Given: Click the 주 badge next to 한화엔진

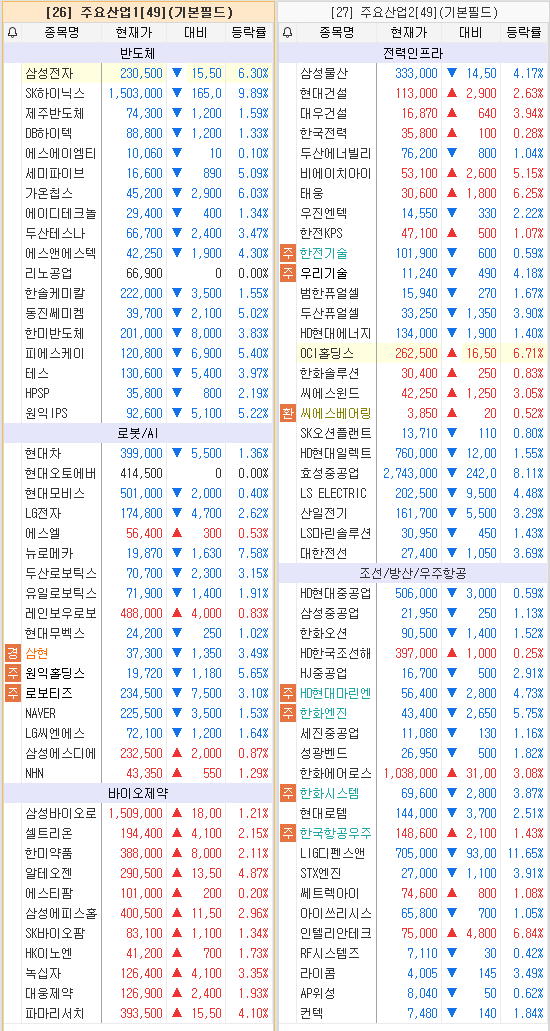Looking at the screenshot, I should [288, 713].
